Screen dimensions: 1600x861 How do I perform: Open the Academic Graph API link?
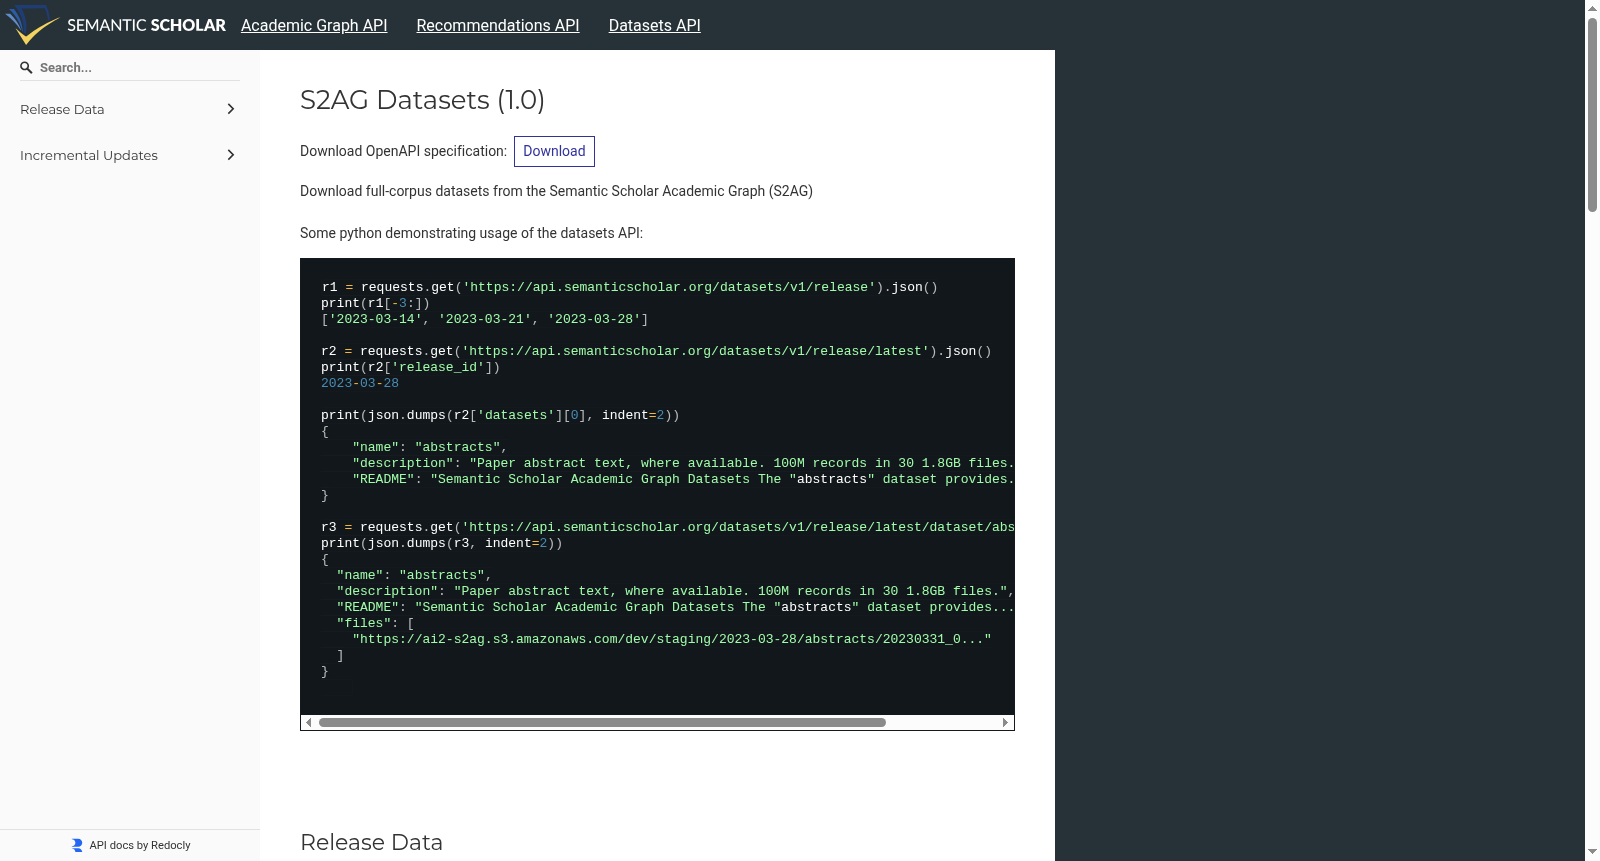click(314, 25)
